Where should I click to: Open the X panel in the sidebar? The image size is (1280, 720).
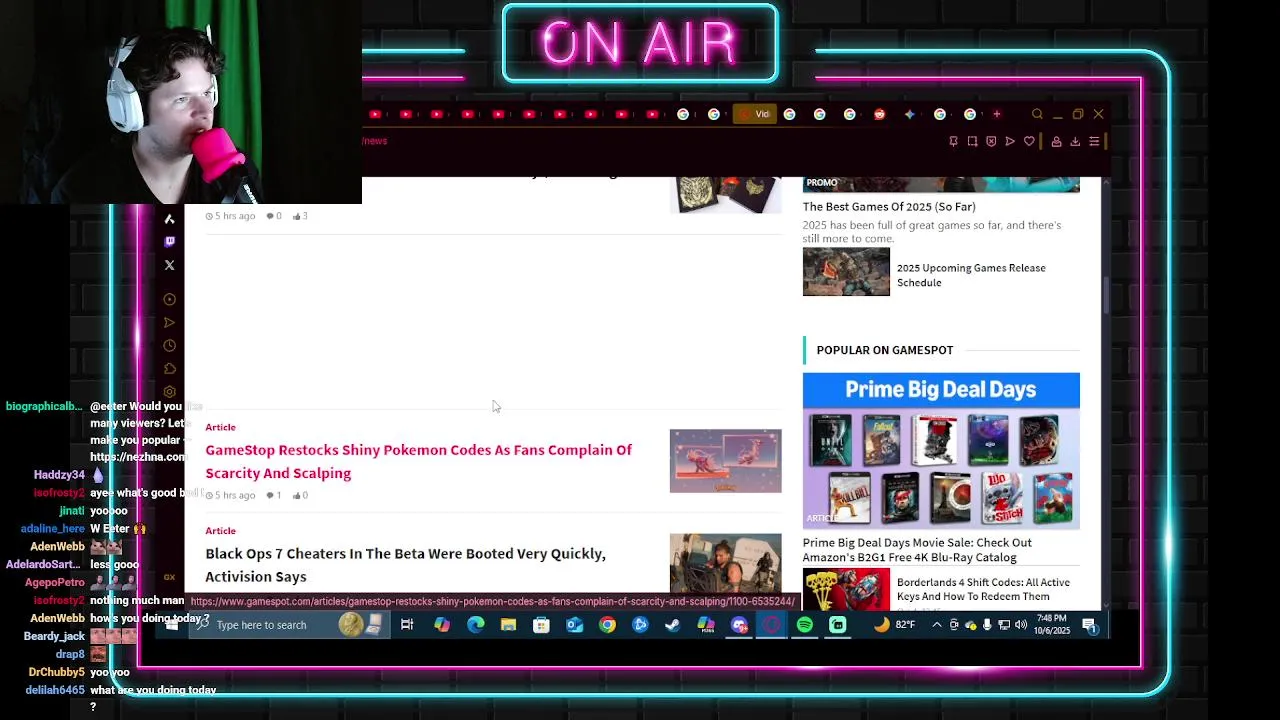(169, 265)
